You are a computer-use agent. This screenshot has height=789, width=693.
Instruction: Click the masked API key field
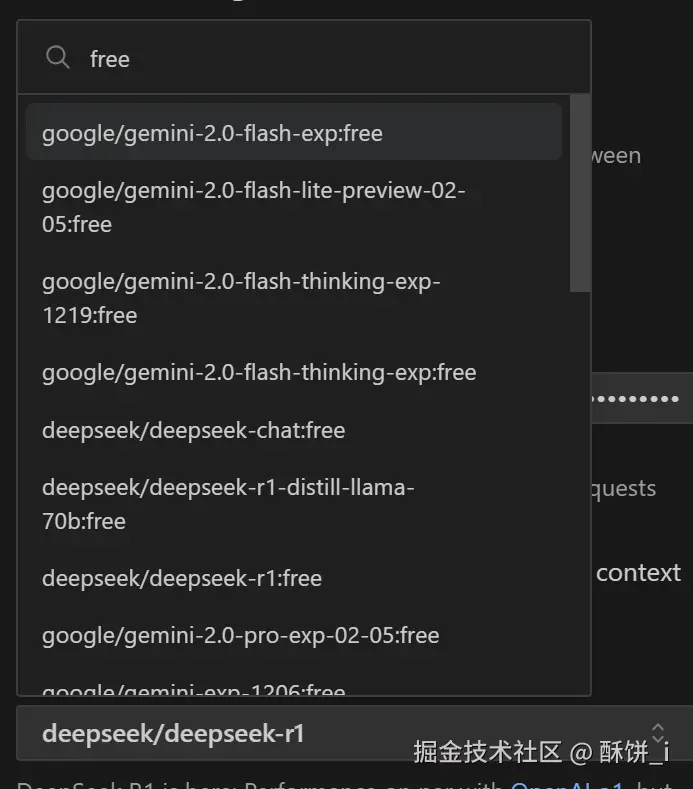coord(640,399)
